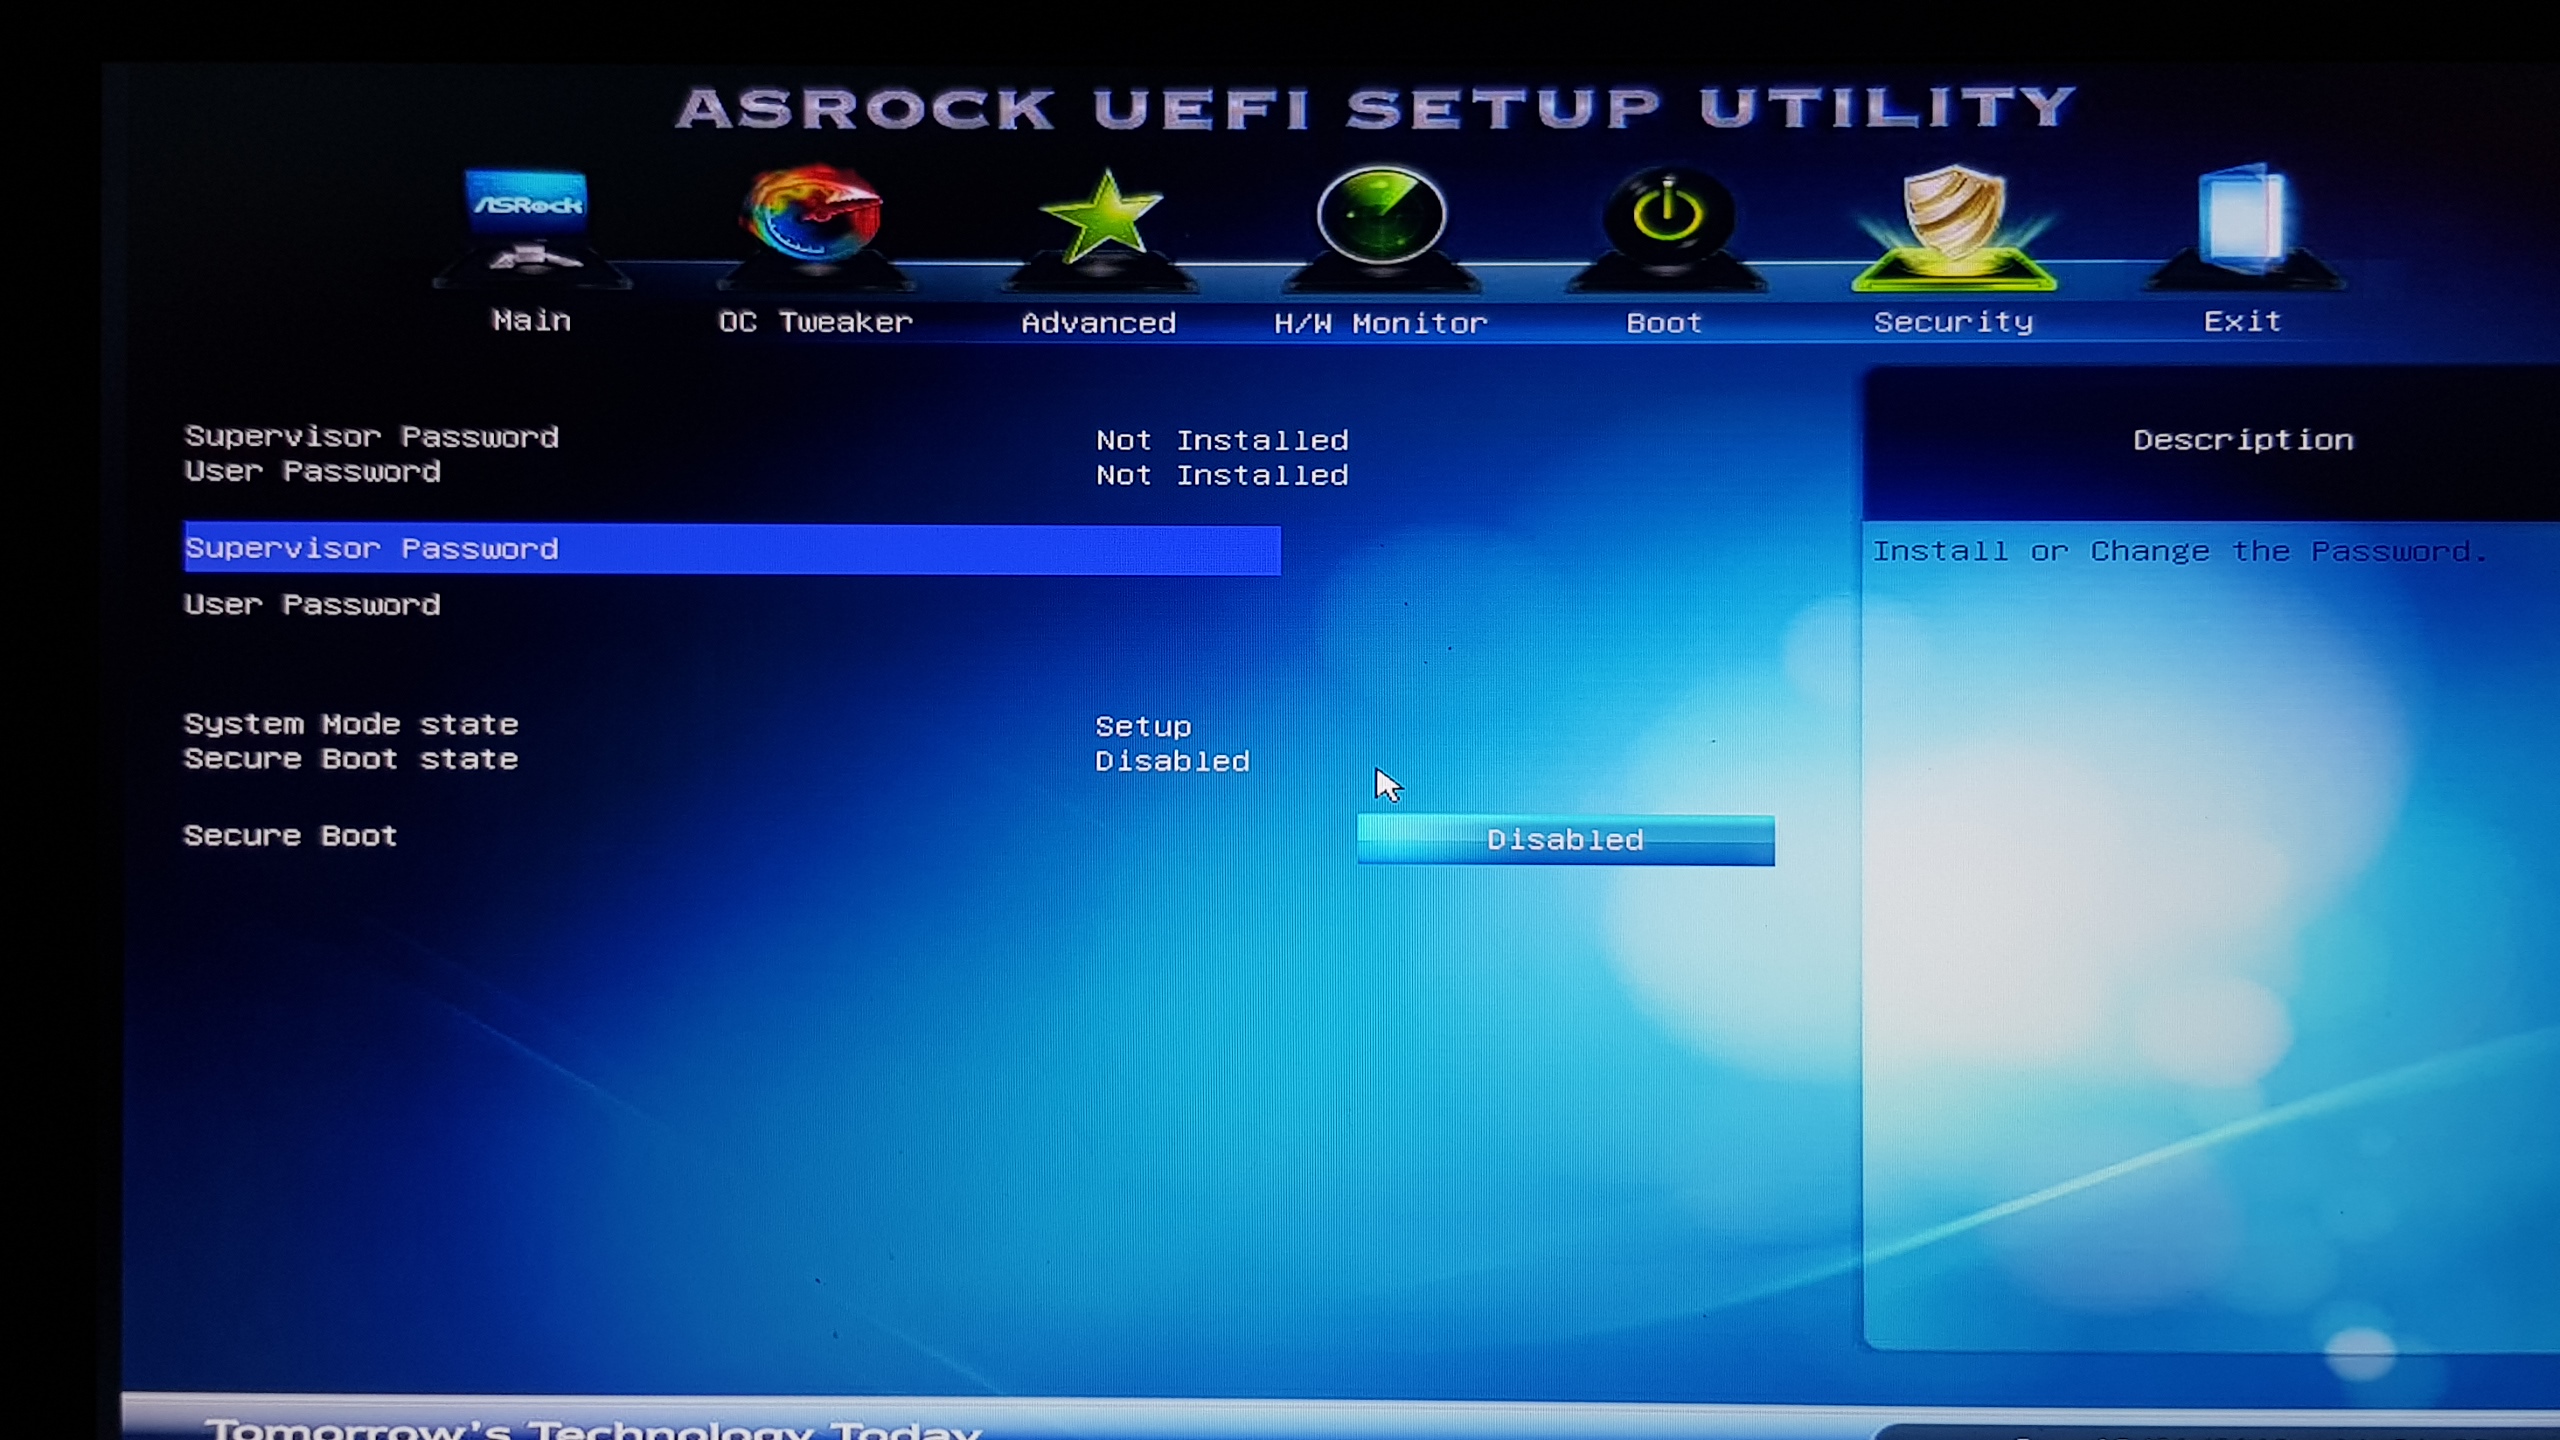The image size is (2560, 1440).
Task: Click the Secure Boot state label
Action: (351, 759)
